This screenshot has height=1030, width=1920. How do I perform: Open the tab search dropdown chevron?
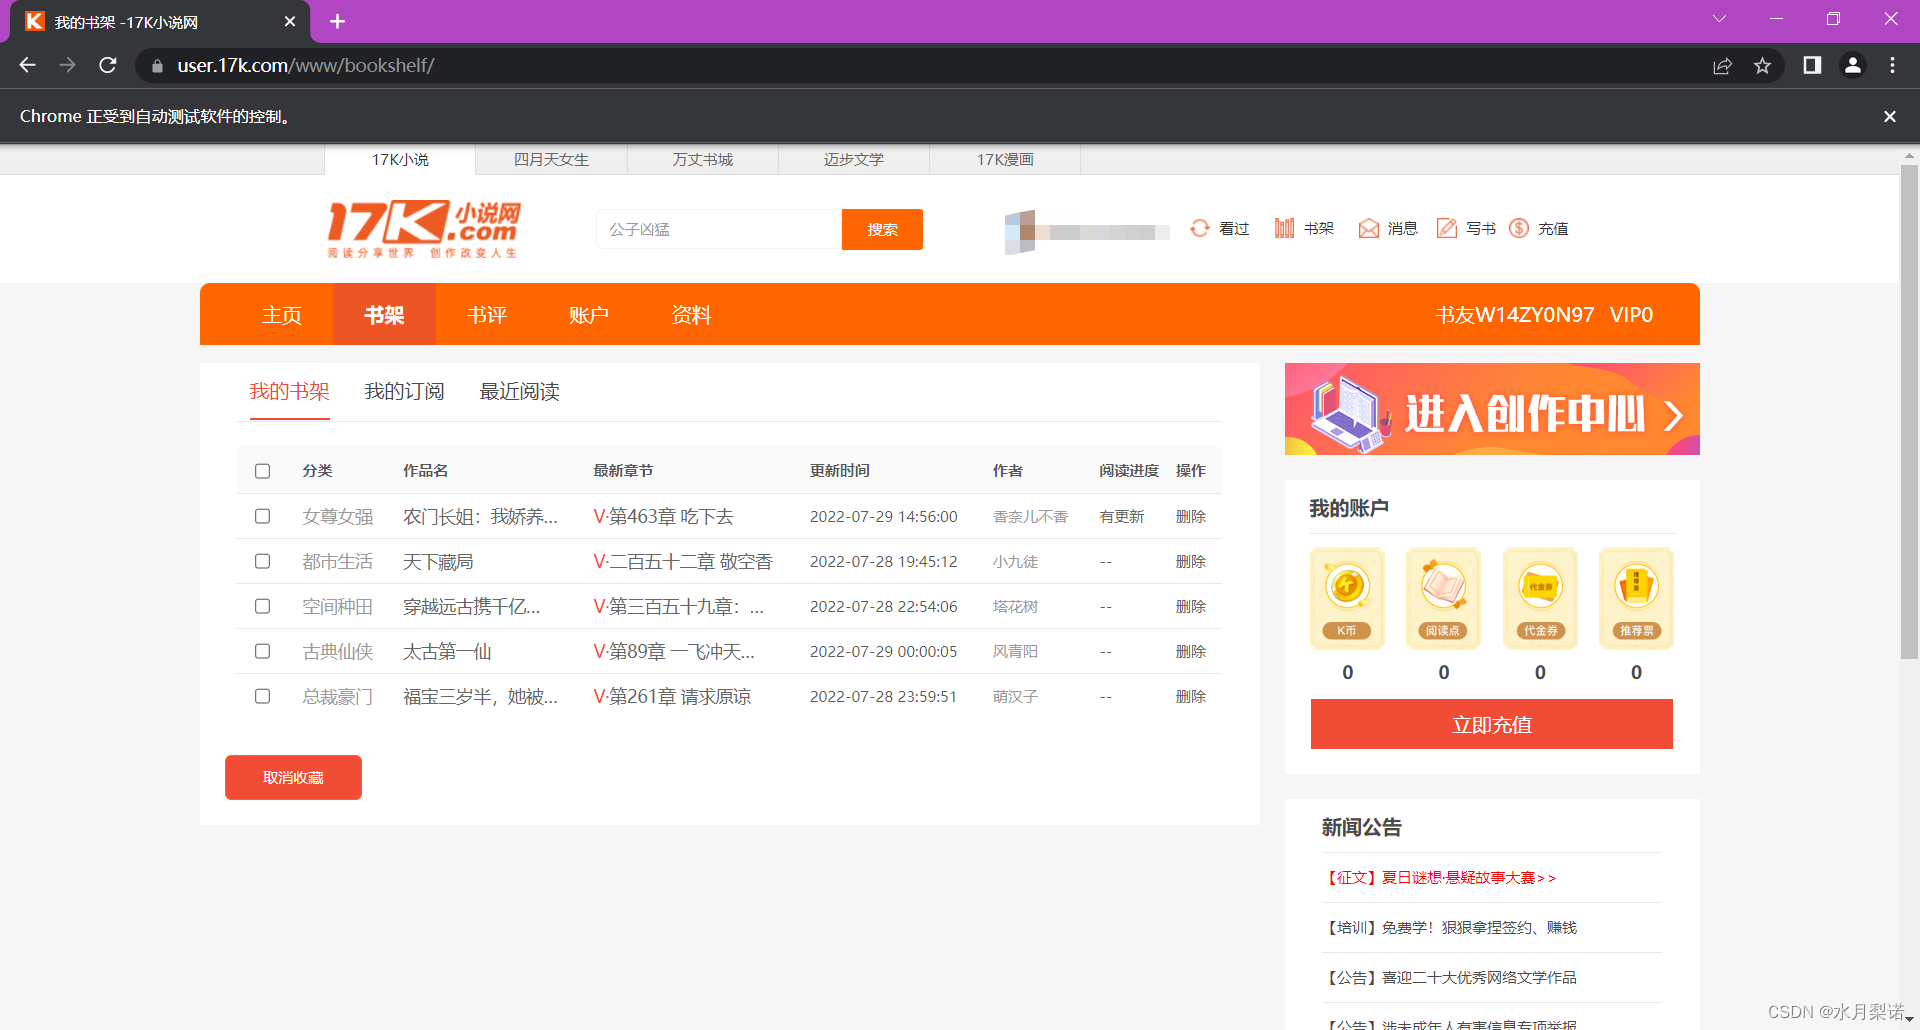1719,19
